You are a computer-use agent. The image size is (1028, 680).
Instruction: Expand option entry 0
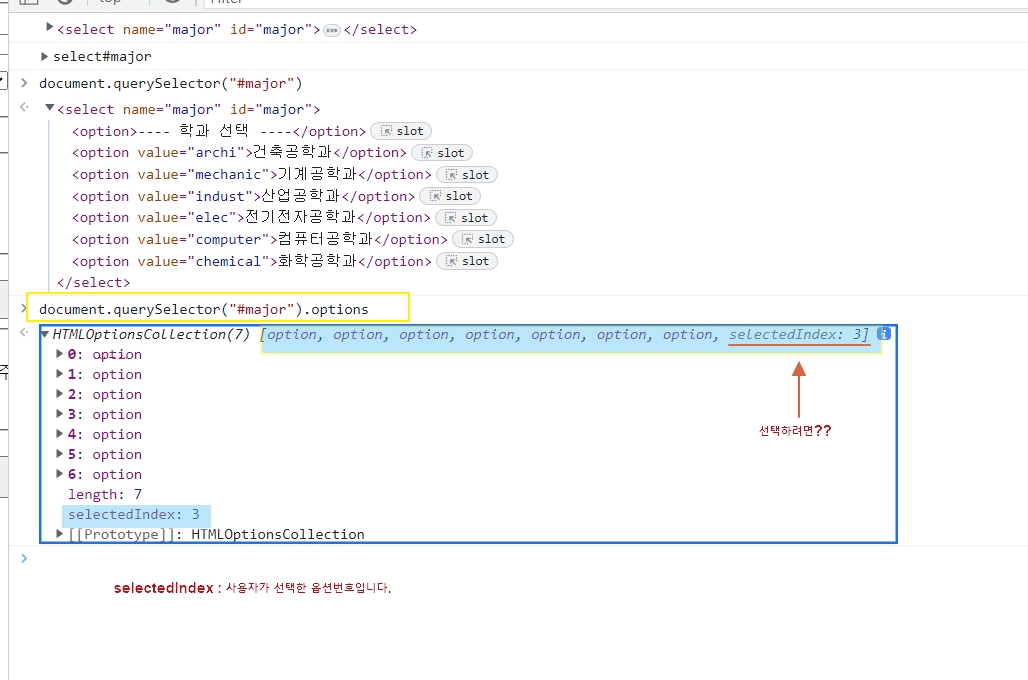pyautogui.click(x=59, y=353)
